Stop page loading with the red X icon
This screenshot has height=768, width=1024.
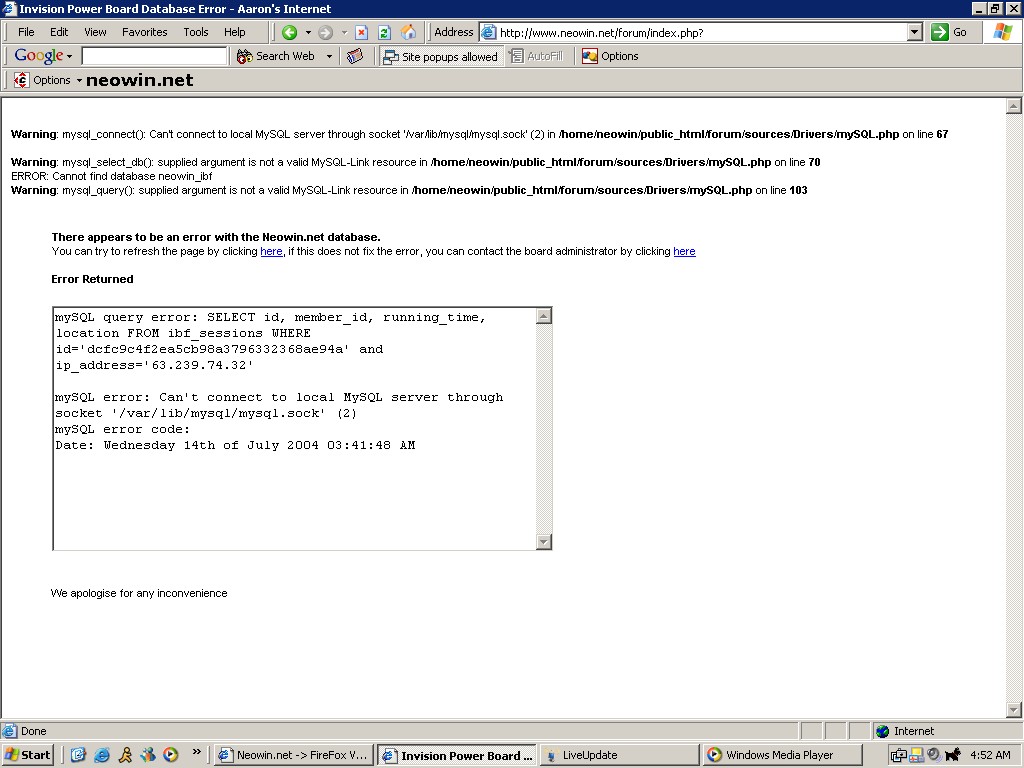coord(362,32)
